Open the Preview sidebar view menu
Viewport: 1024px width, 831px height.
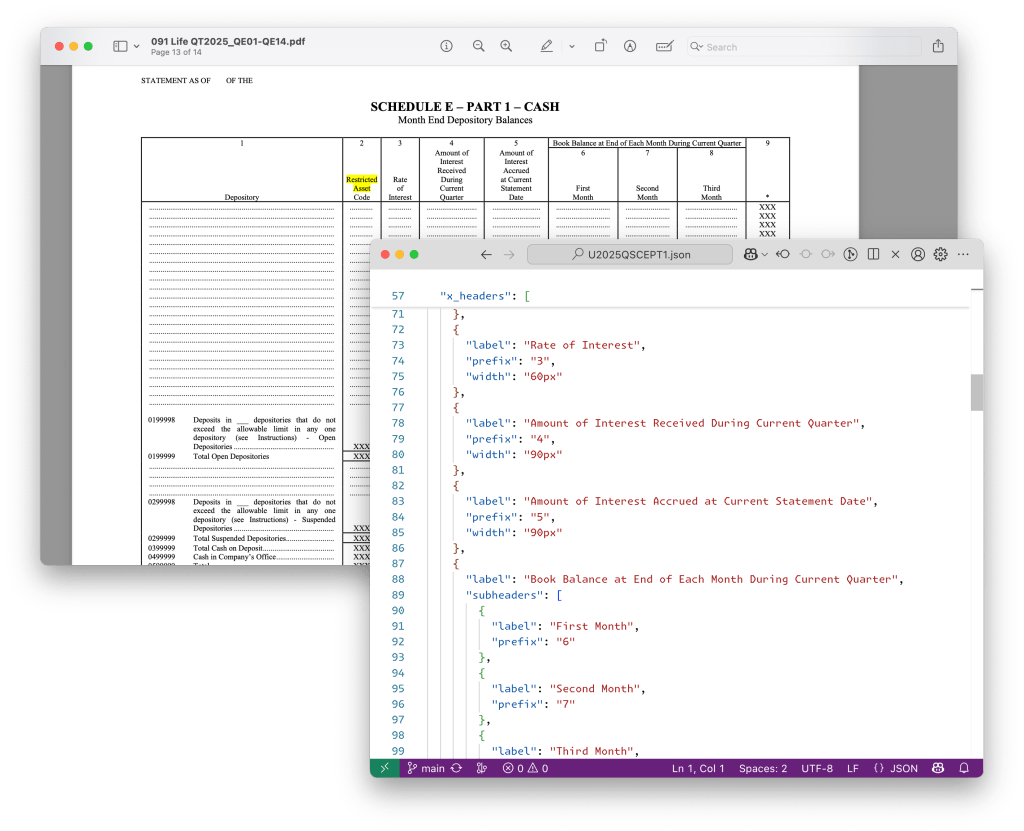pyautogui.click(x=126, y=46)
